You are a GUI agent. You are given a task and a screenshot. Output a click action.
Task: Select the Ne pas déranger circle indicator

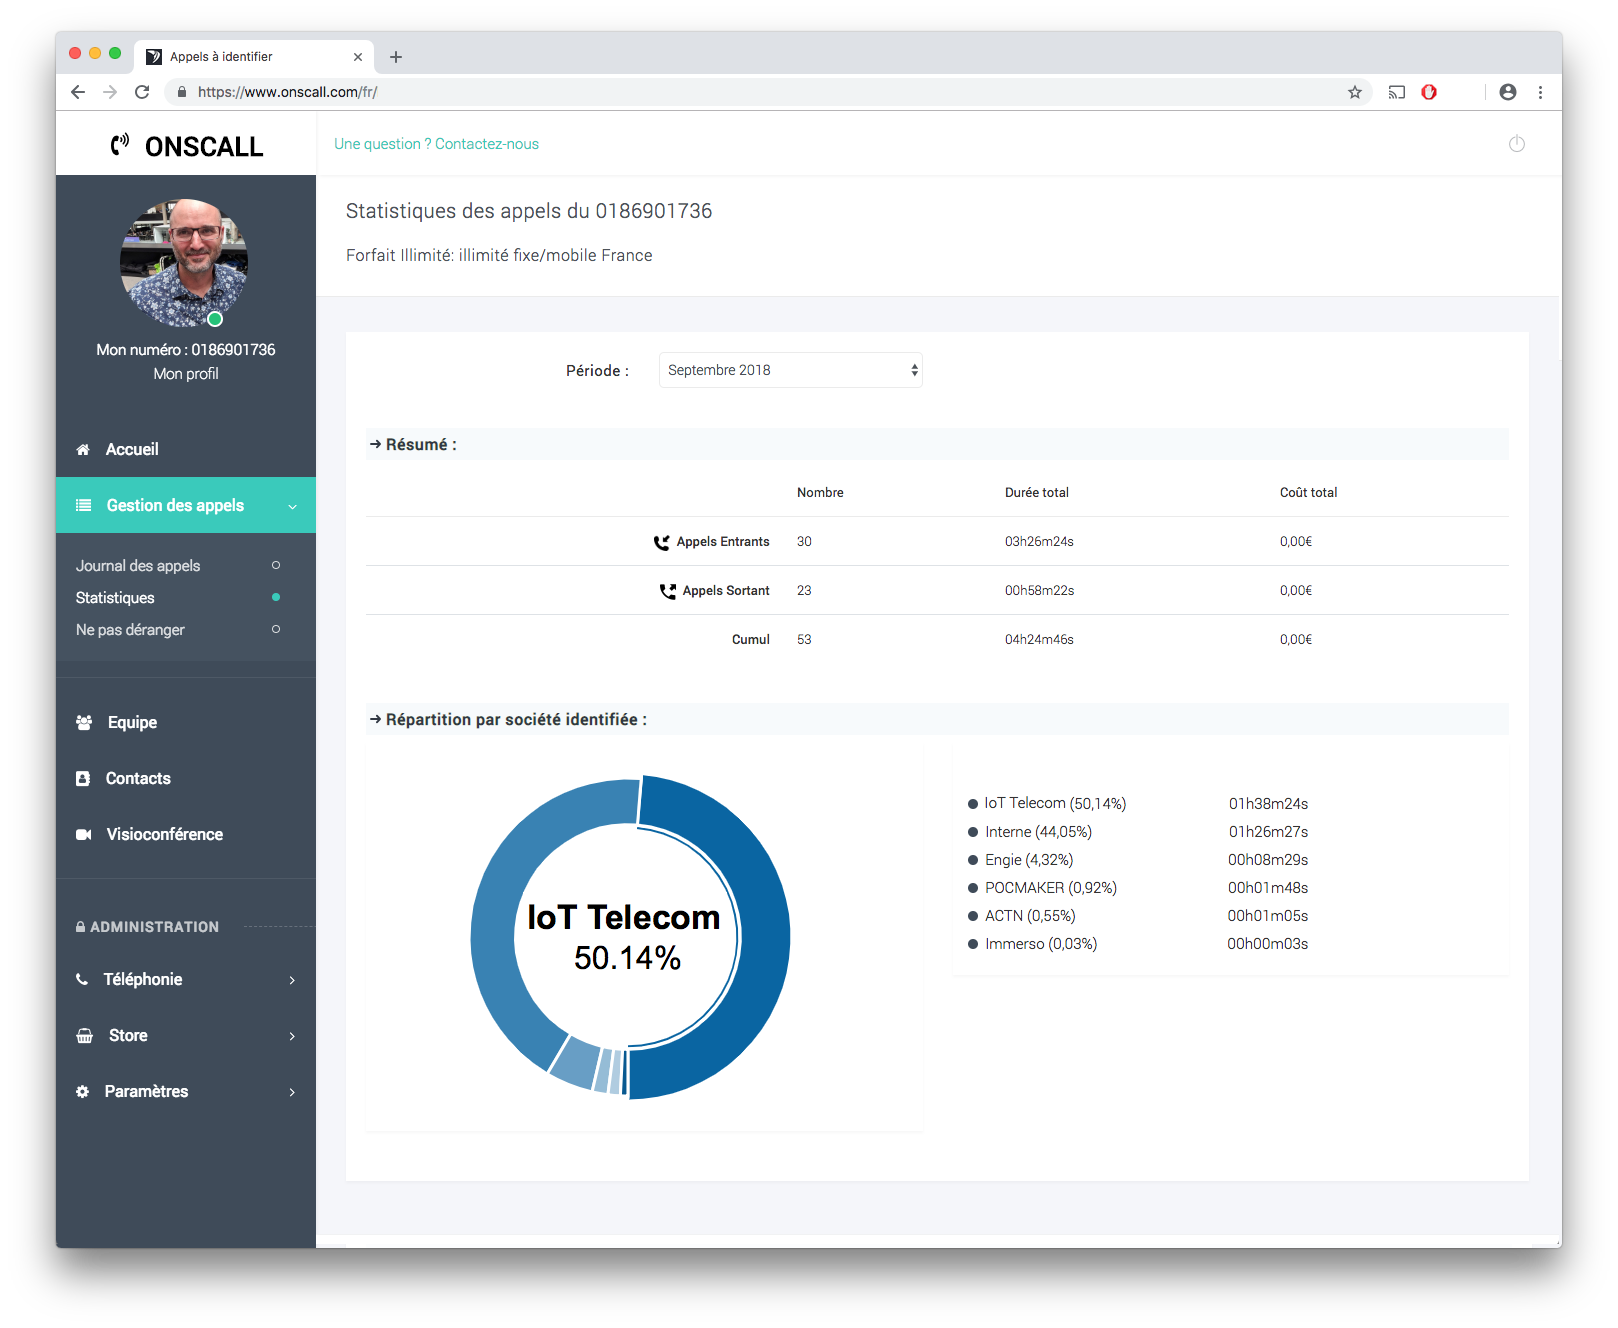[276, 629]
